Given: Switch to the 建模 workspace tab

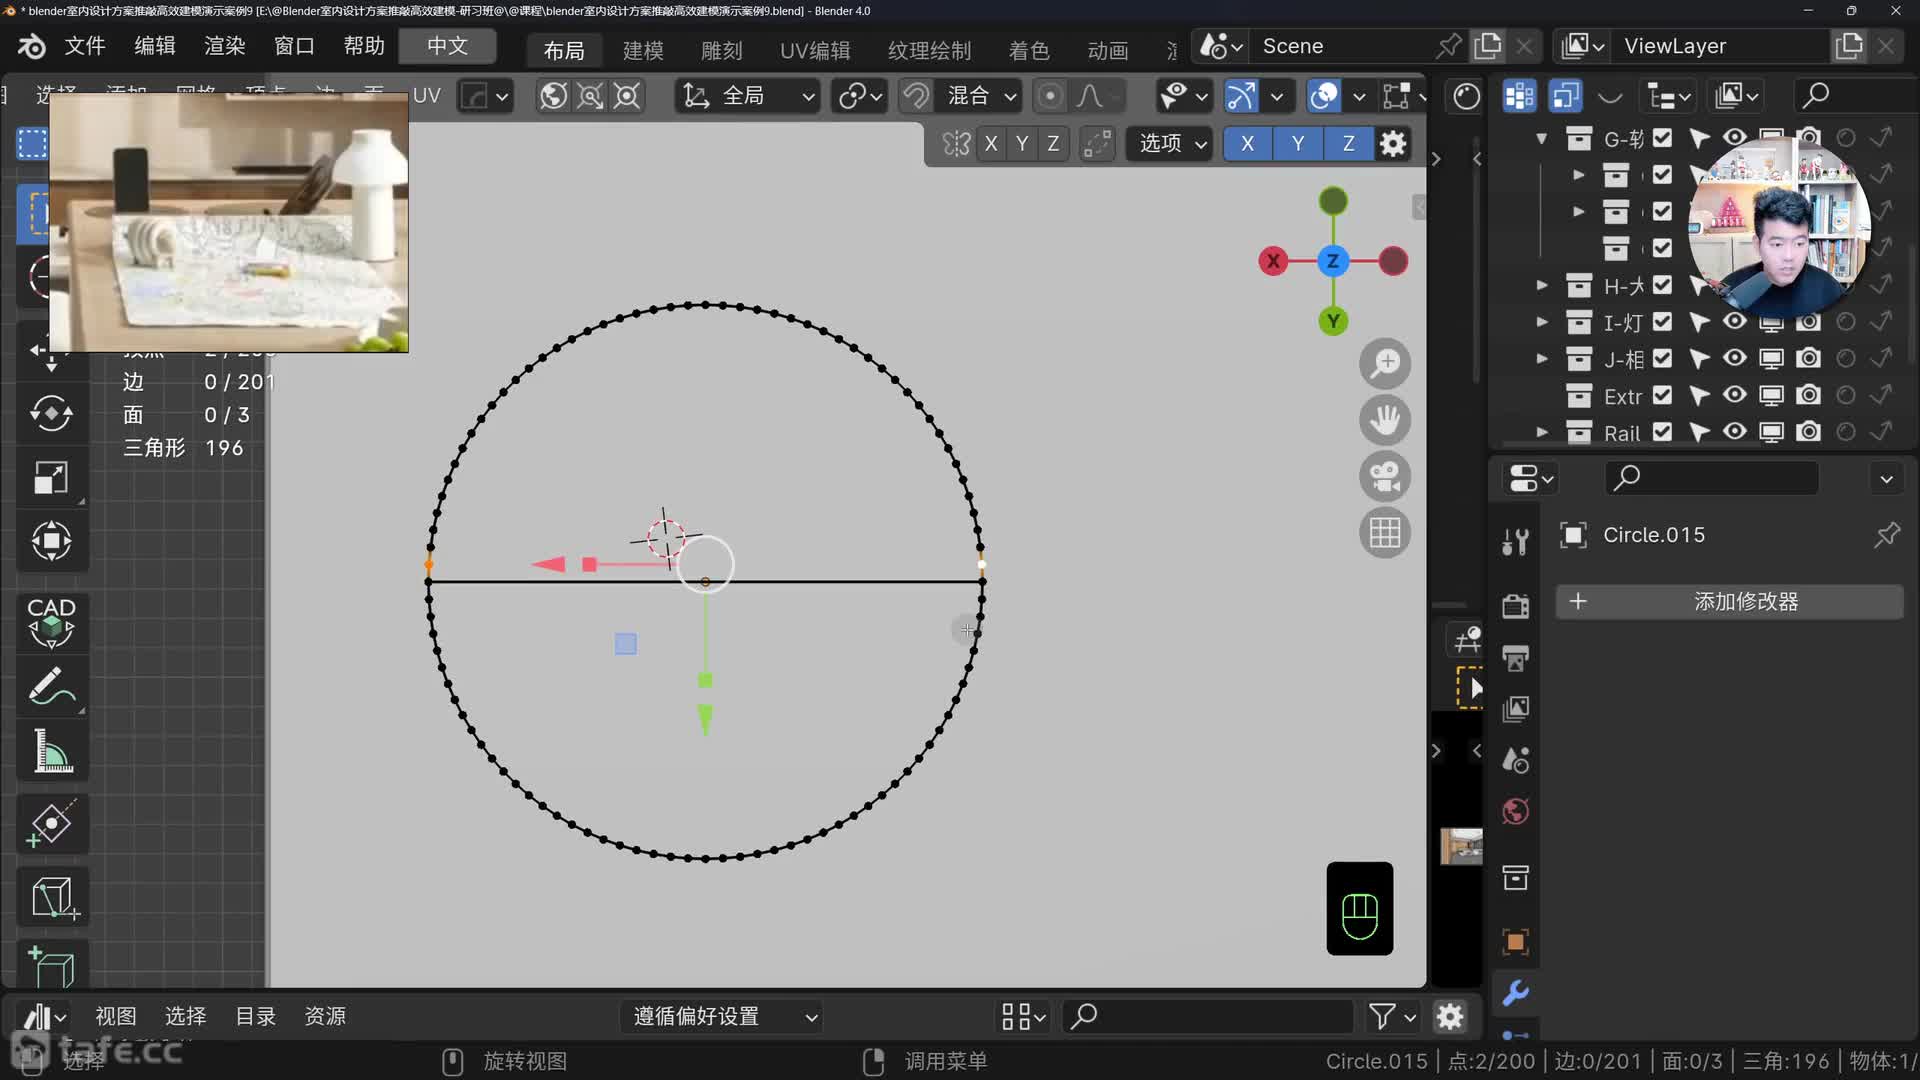Looking at the screenshot, I should pyautogui.click(x=643, y=50).
